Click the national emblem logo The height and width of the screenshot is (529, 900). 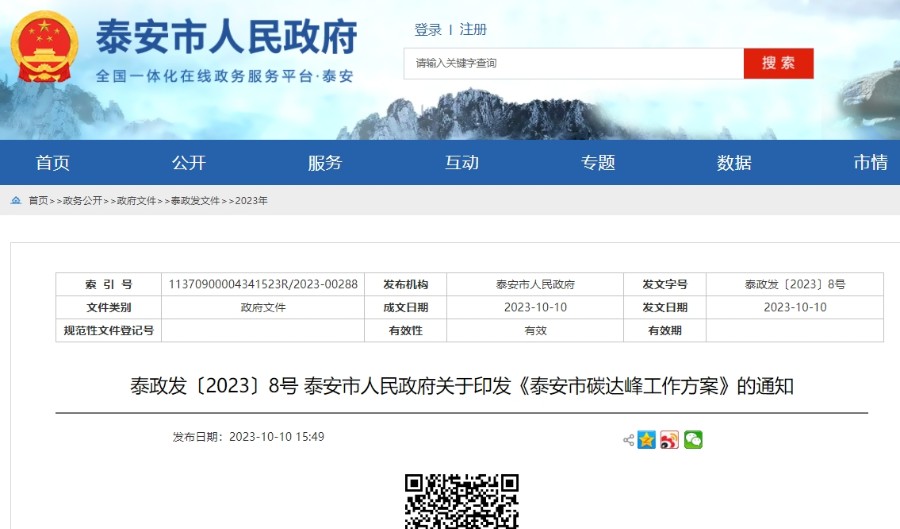pyautogui.click(x=44, y=46)
